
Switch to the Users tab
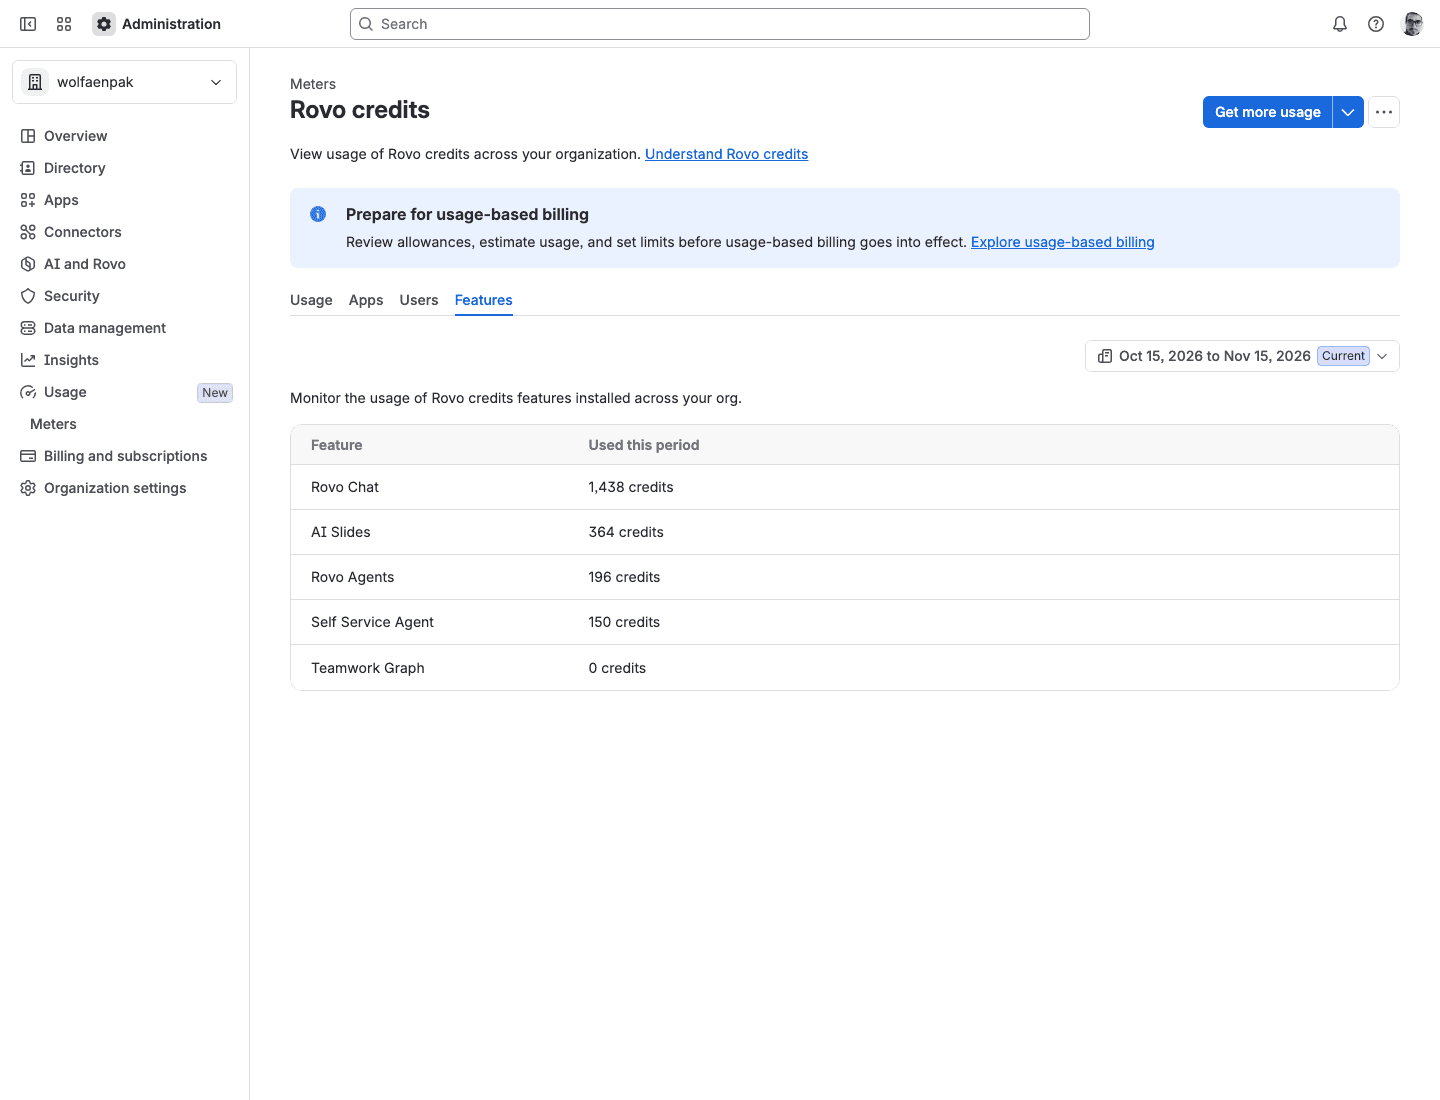click(x=419, y=300)
